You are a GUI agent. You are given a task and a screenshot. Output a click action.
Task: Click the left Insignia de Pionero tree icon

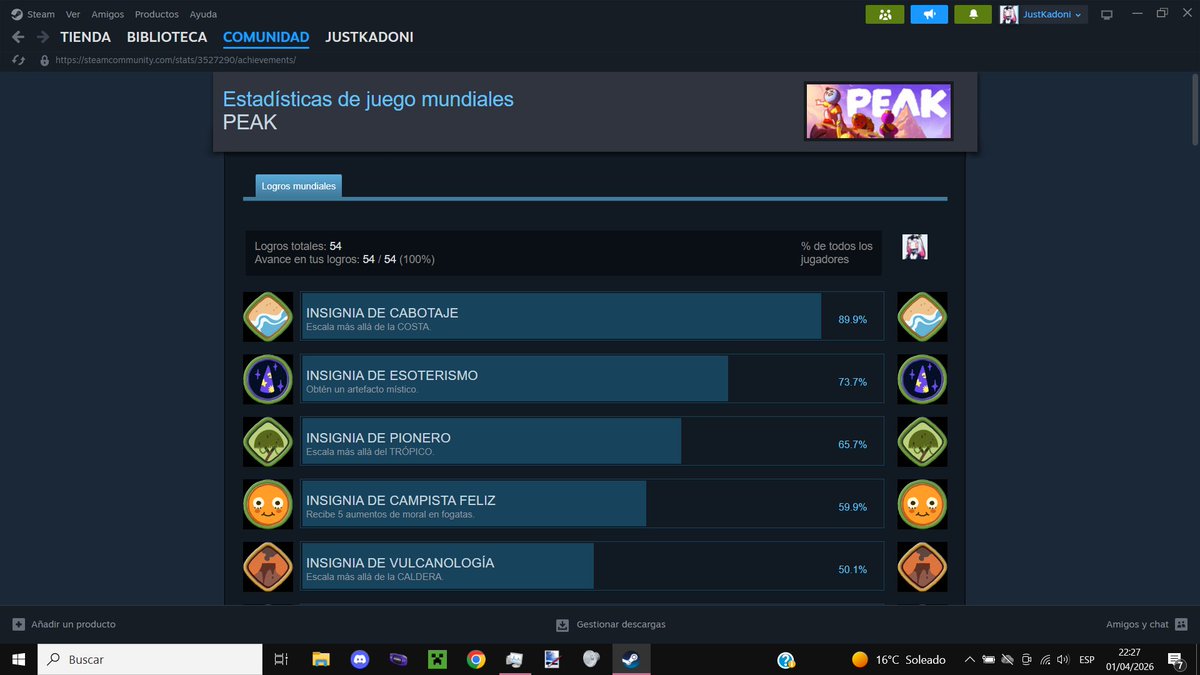pyautogui.click(x=268, y=442)
